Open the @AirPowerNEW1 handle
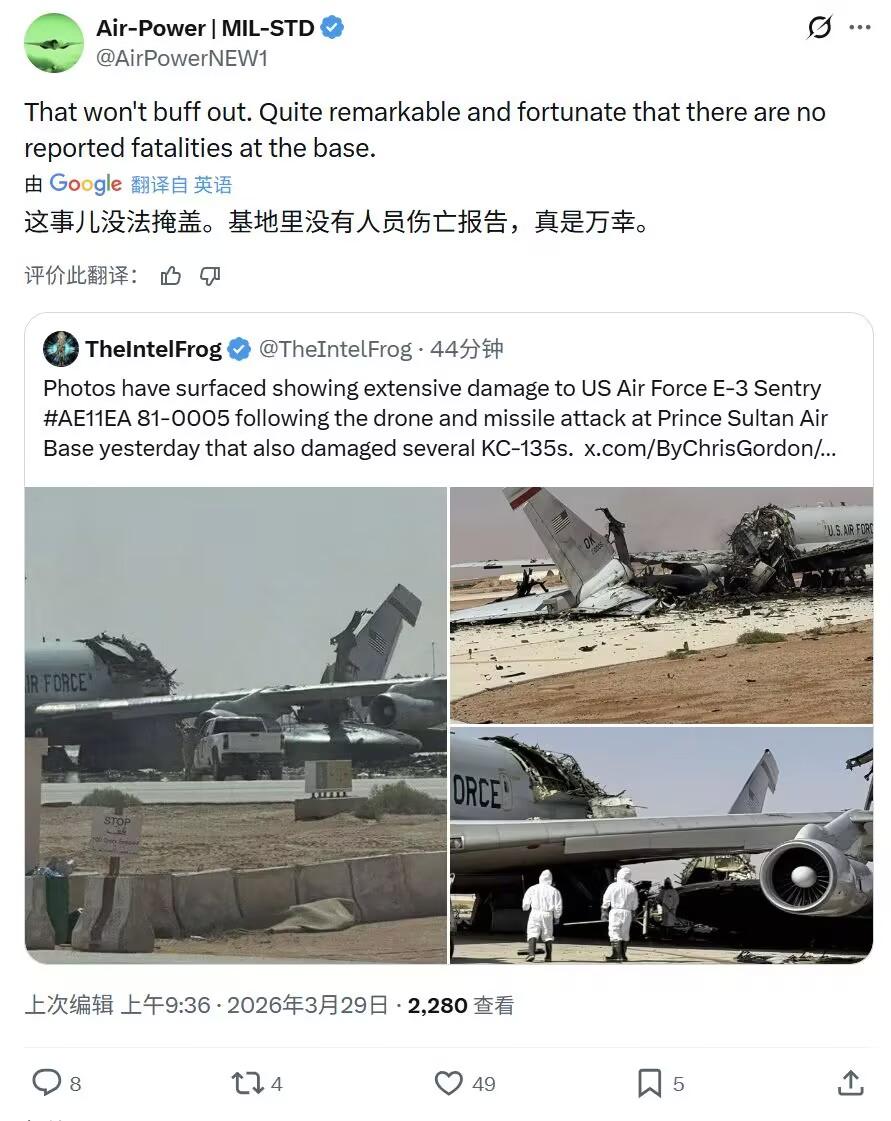This screenshot has height=1121, width=891. coord(182,59)
